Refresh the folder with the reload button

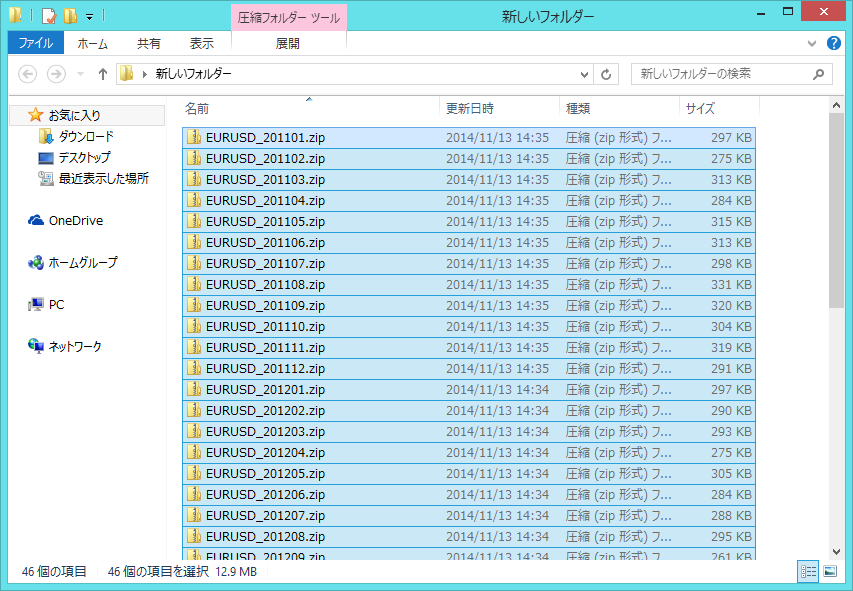[x=606, y=74]
